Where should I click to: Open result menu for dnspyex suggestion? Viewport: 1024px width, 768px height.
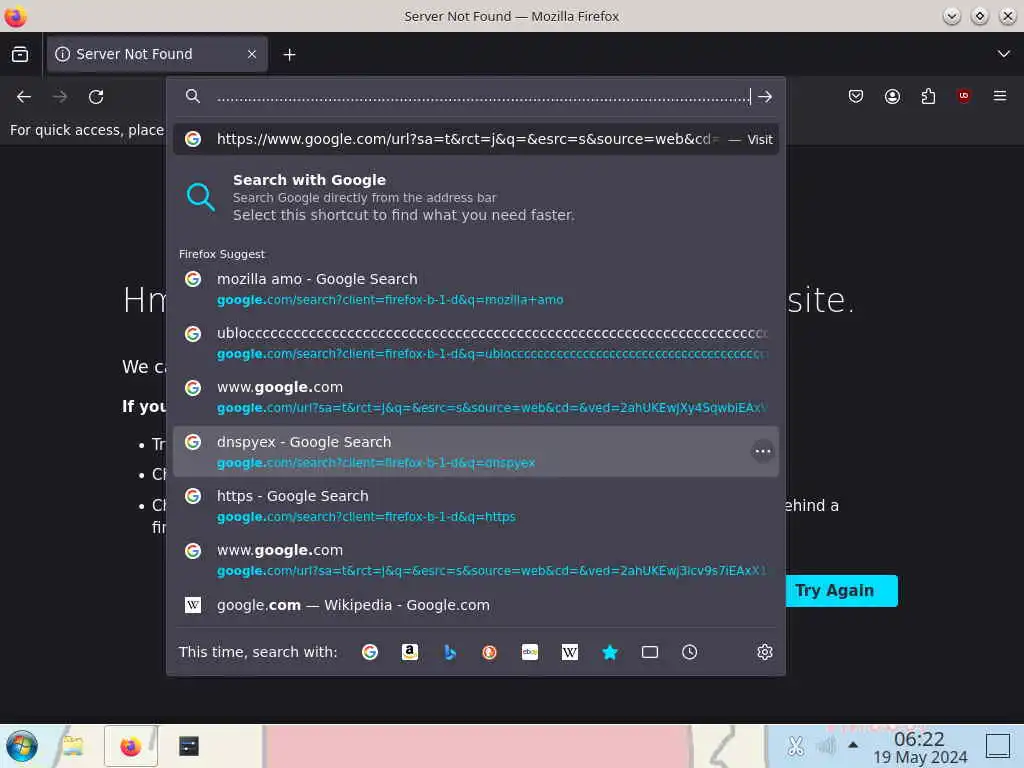[762, 451]
